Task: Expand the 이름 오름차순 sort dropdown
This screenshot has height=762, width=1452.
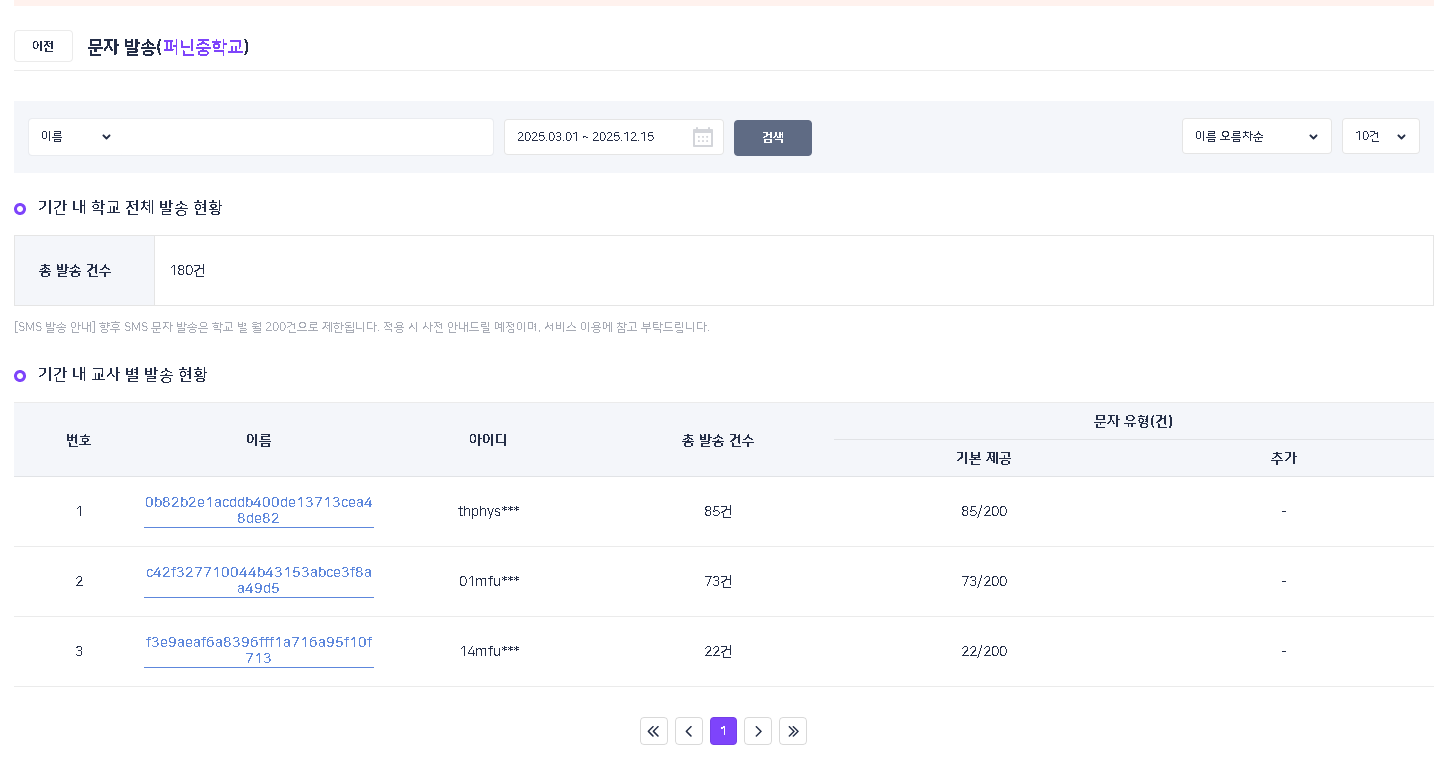Action: (x=1256, y=137)
